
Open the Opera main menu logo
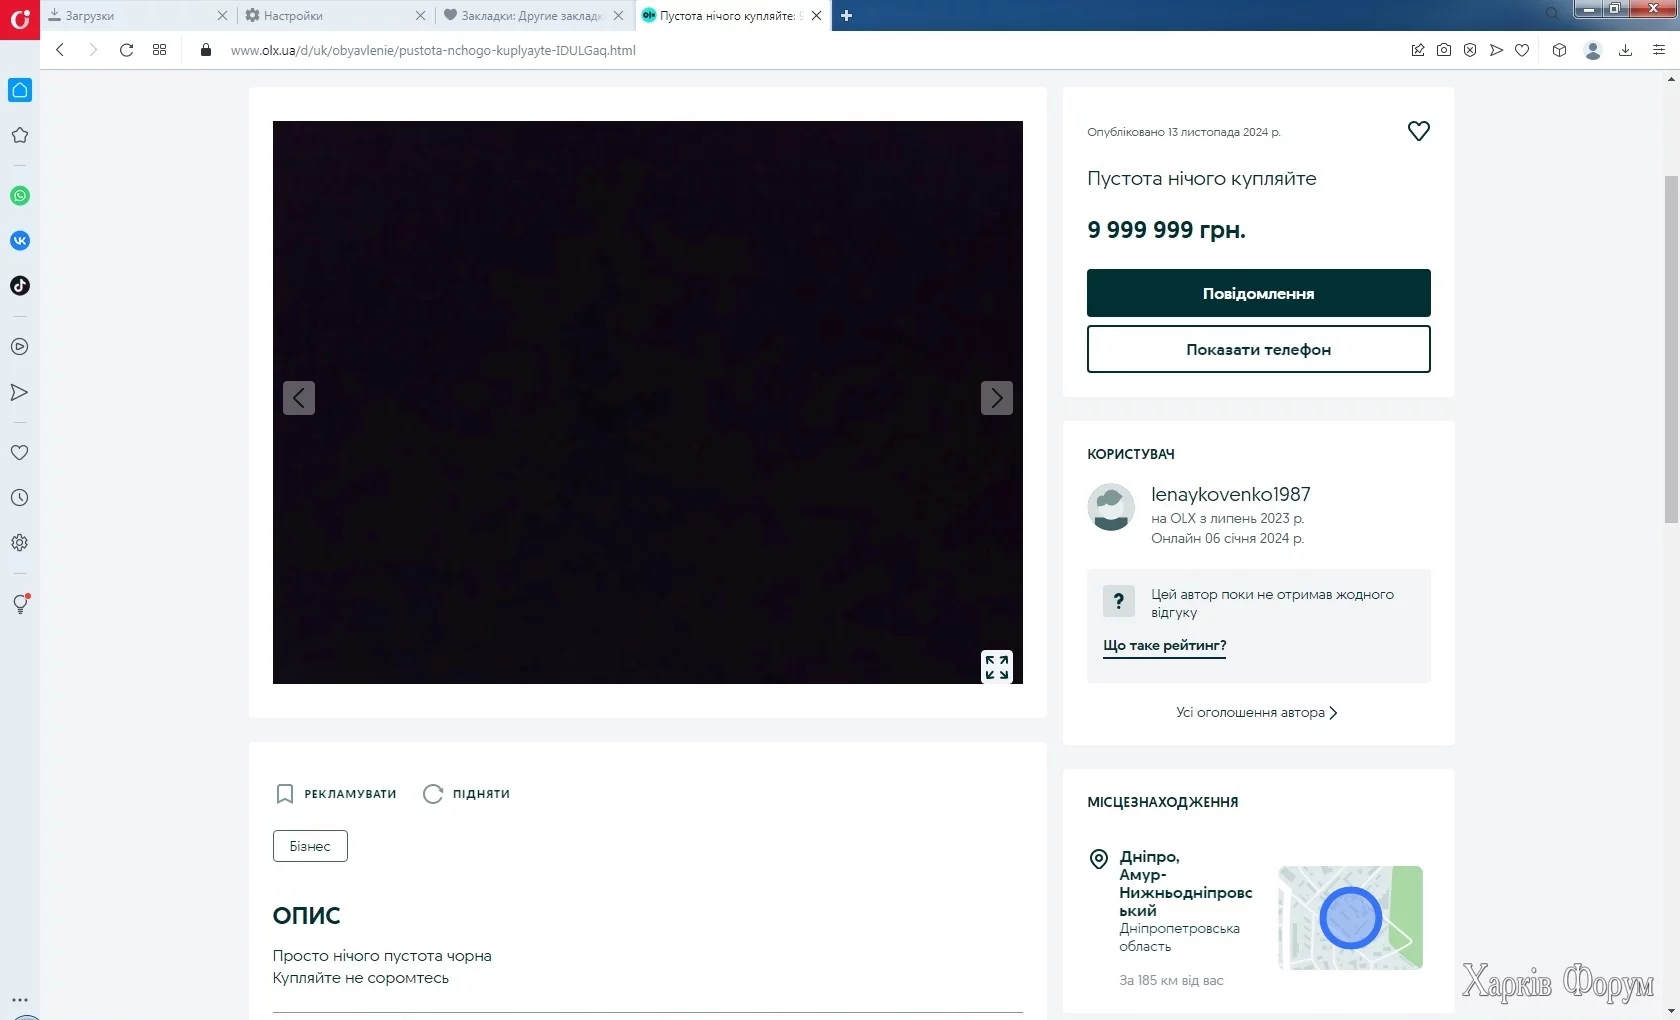pos(20,18)
